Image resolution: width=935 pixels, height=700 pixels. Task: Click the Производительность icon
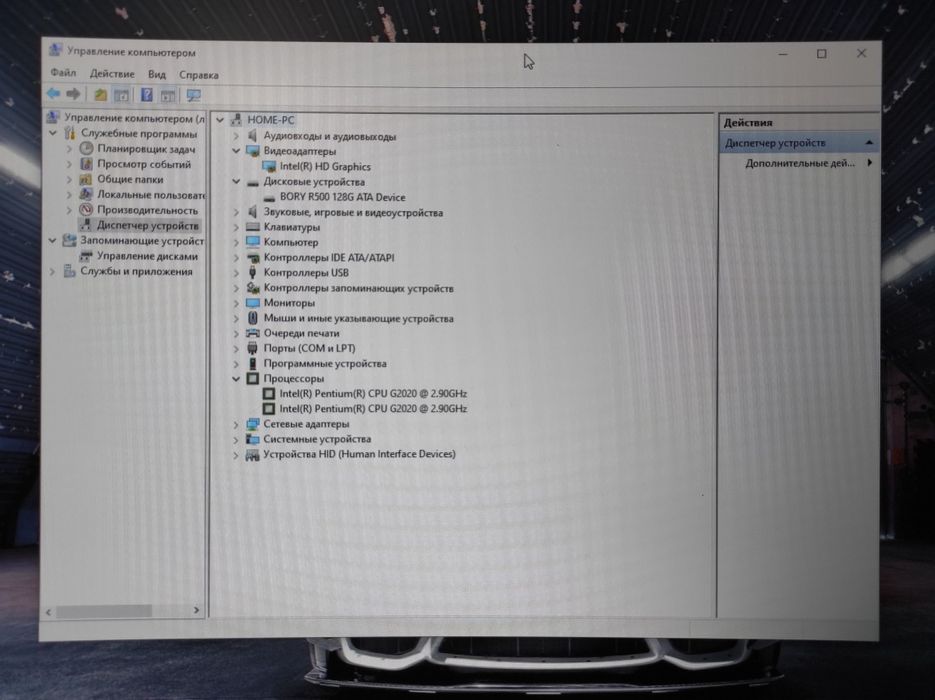pos(86,210)
